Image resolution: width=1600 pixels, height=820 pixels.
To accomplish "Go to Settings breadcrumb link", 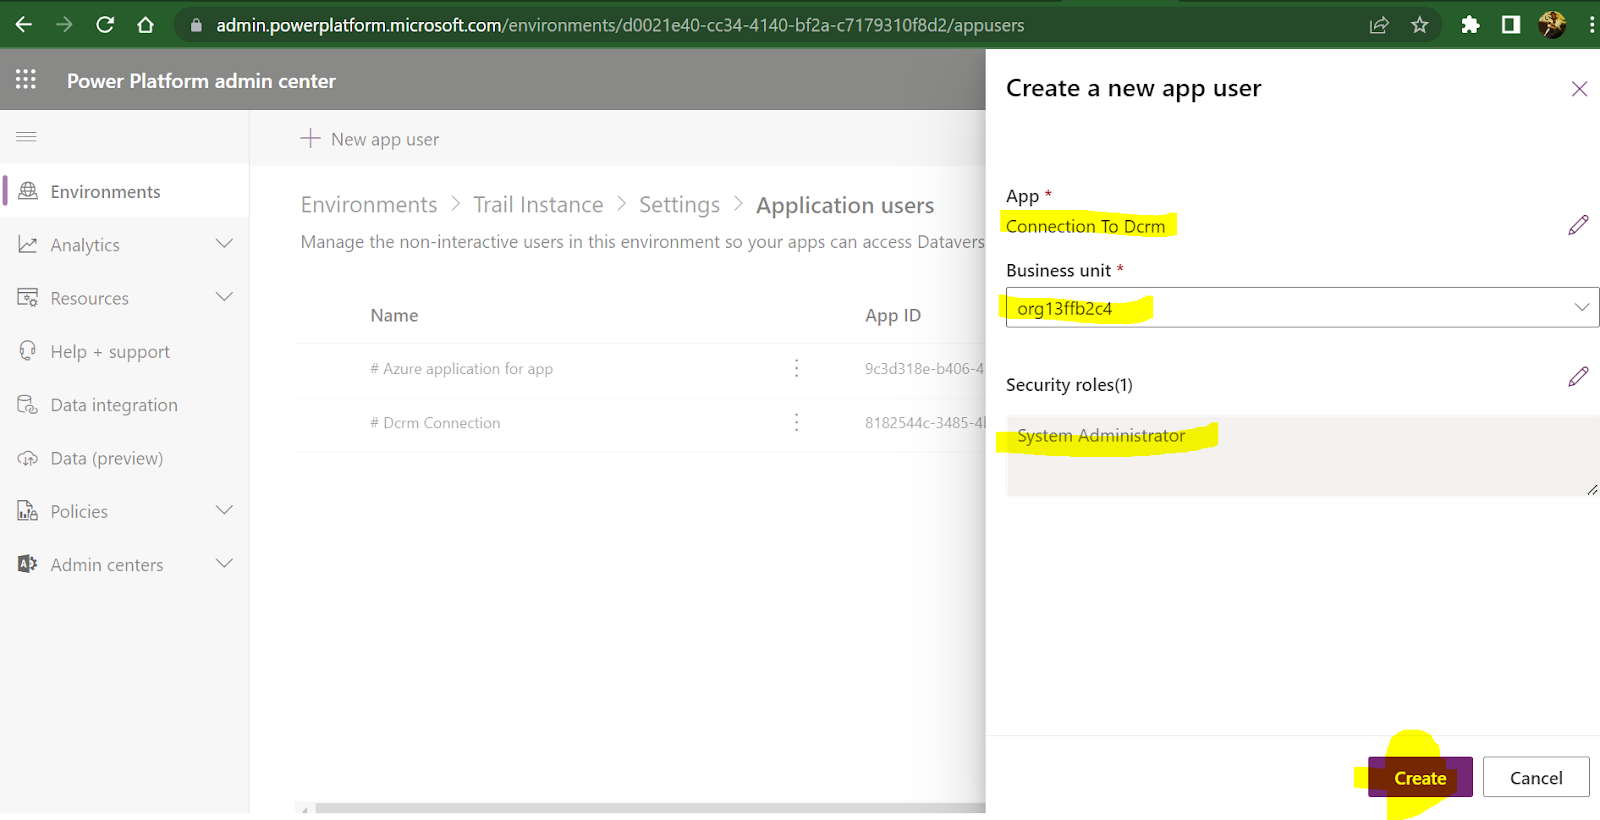I will 679,205.
